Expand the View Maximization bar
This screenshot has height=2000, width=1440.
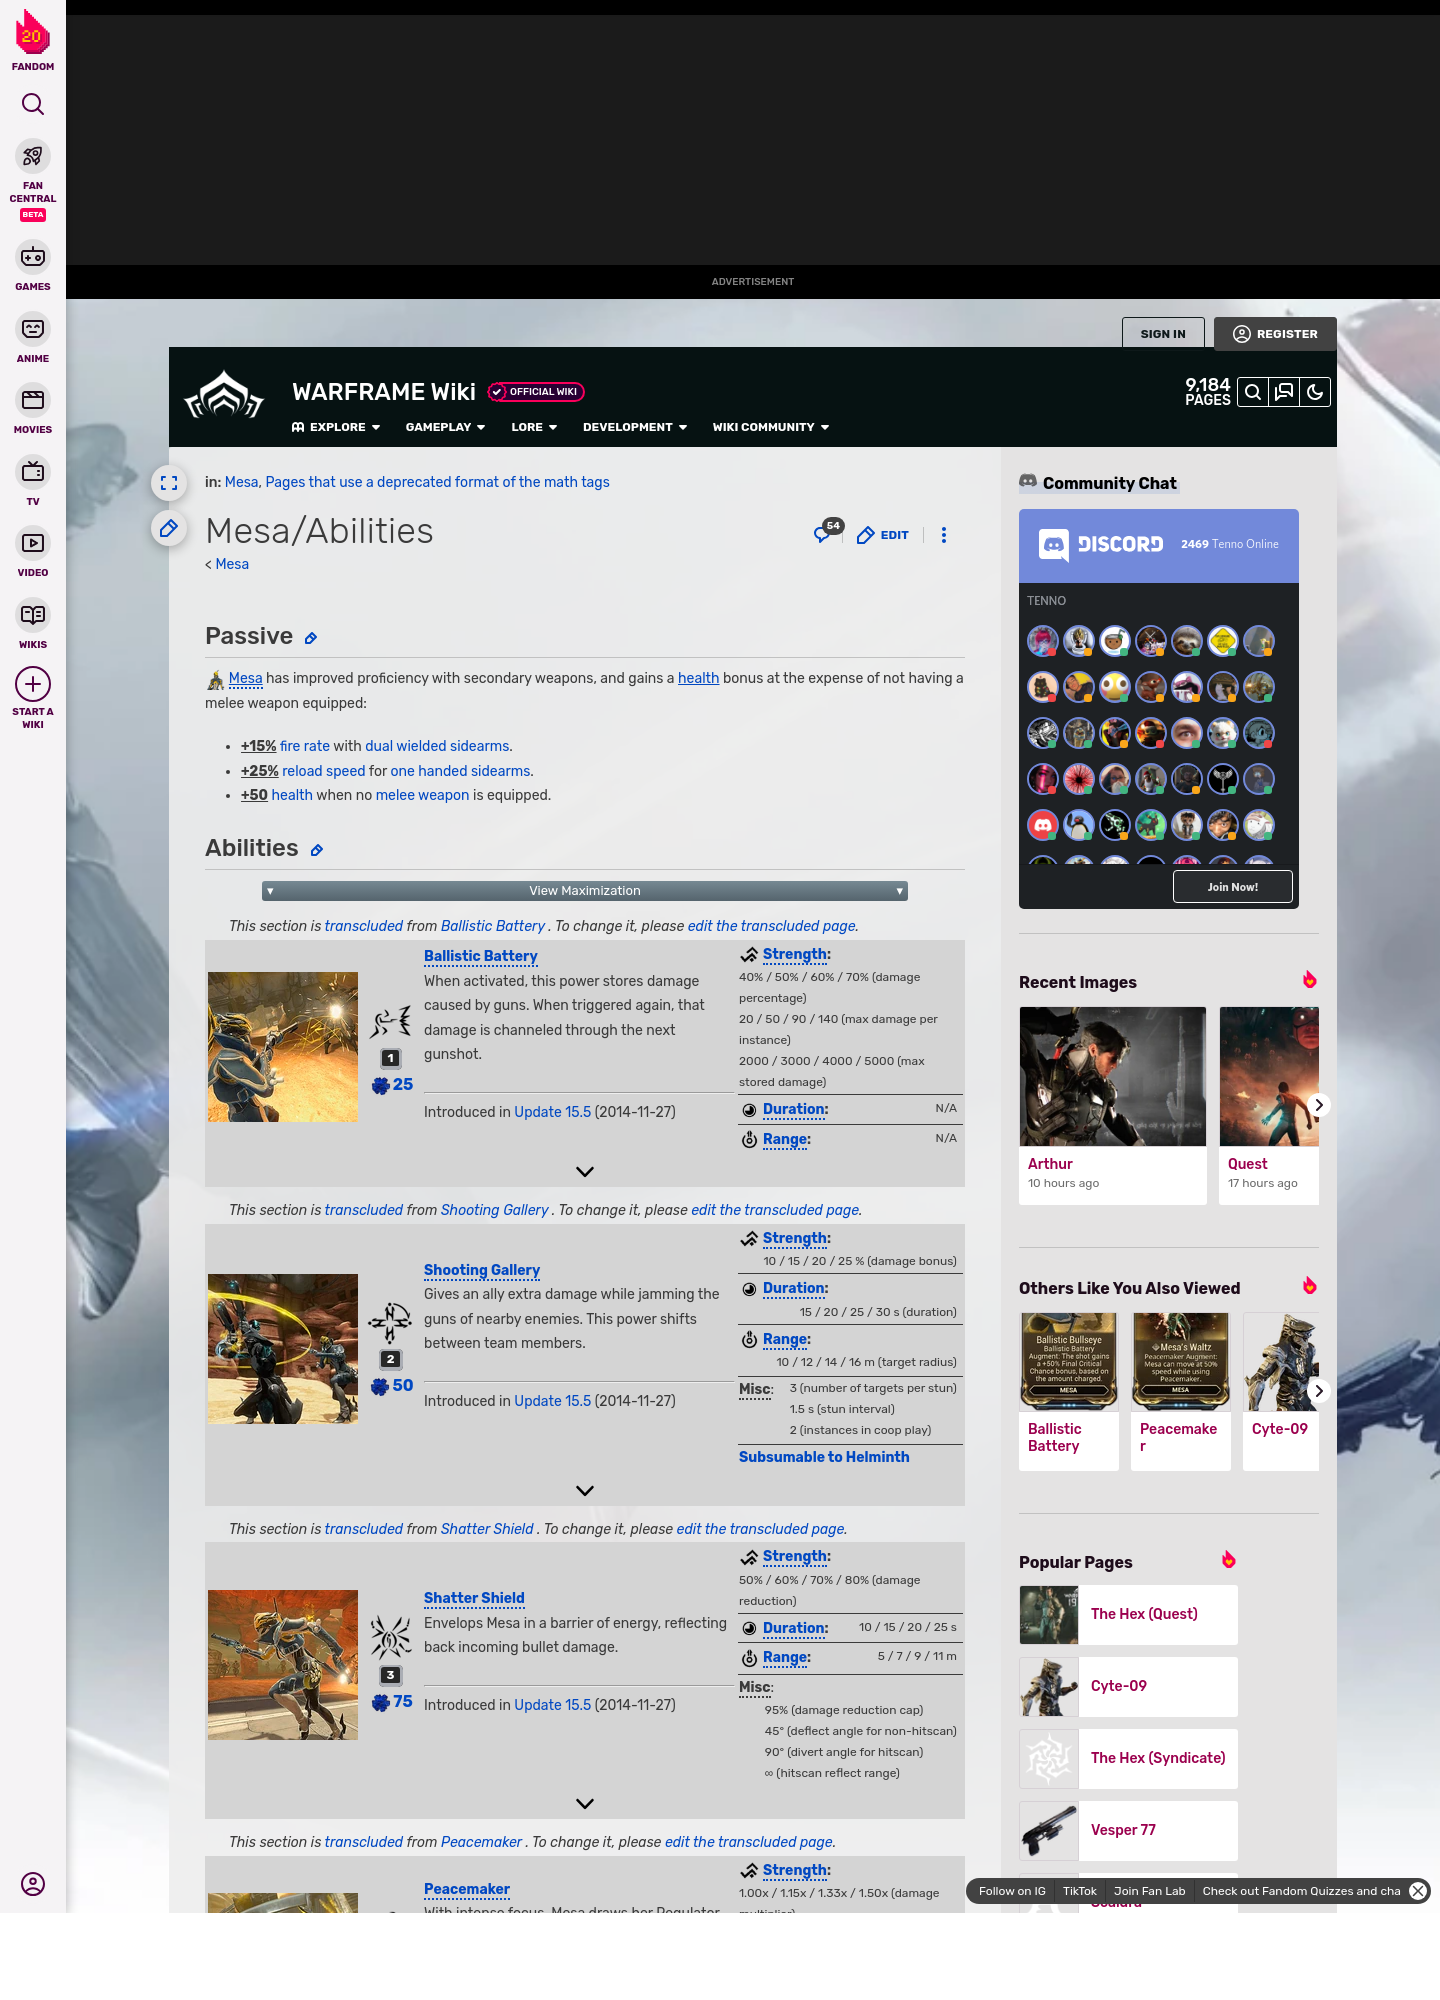585,891
